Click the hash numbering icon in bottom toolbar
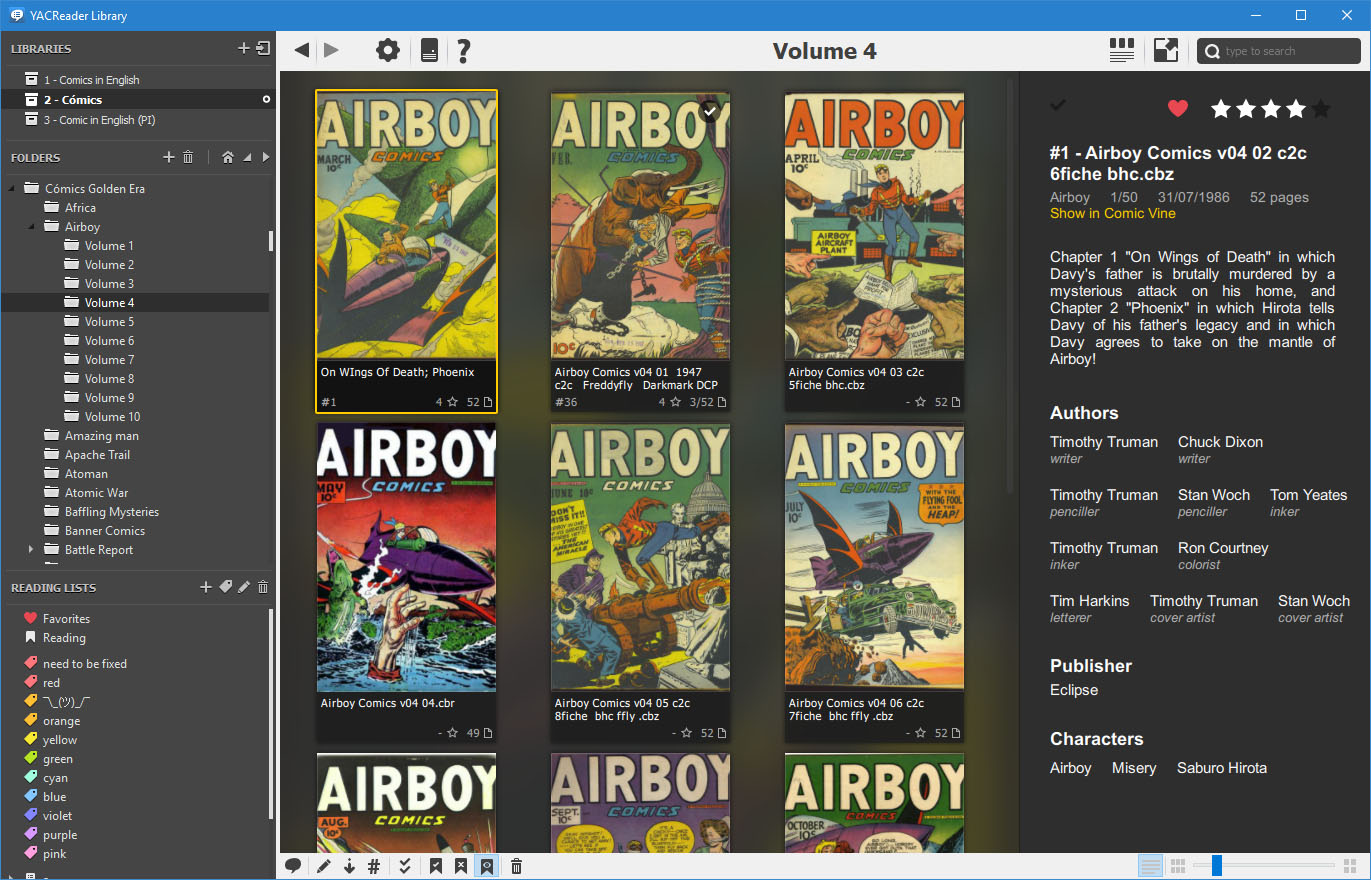 374,866
